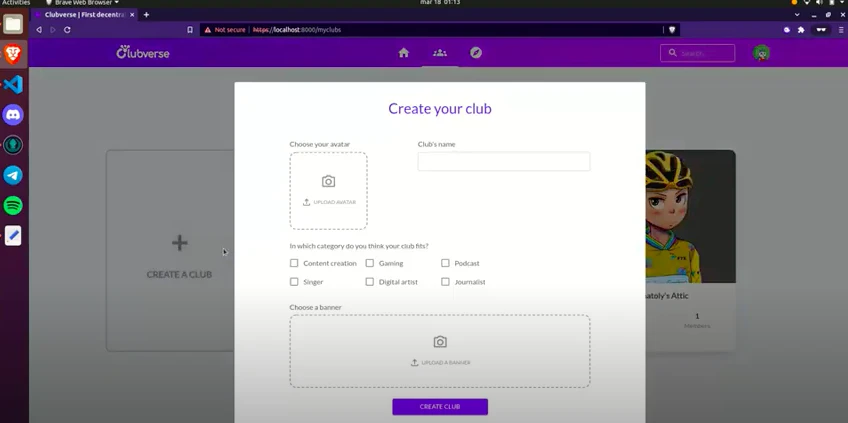Open the tab list dropdown arrow

pyautogui.click(x=797, y=15)
